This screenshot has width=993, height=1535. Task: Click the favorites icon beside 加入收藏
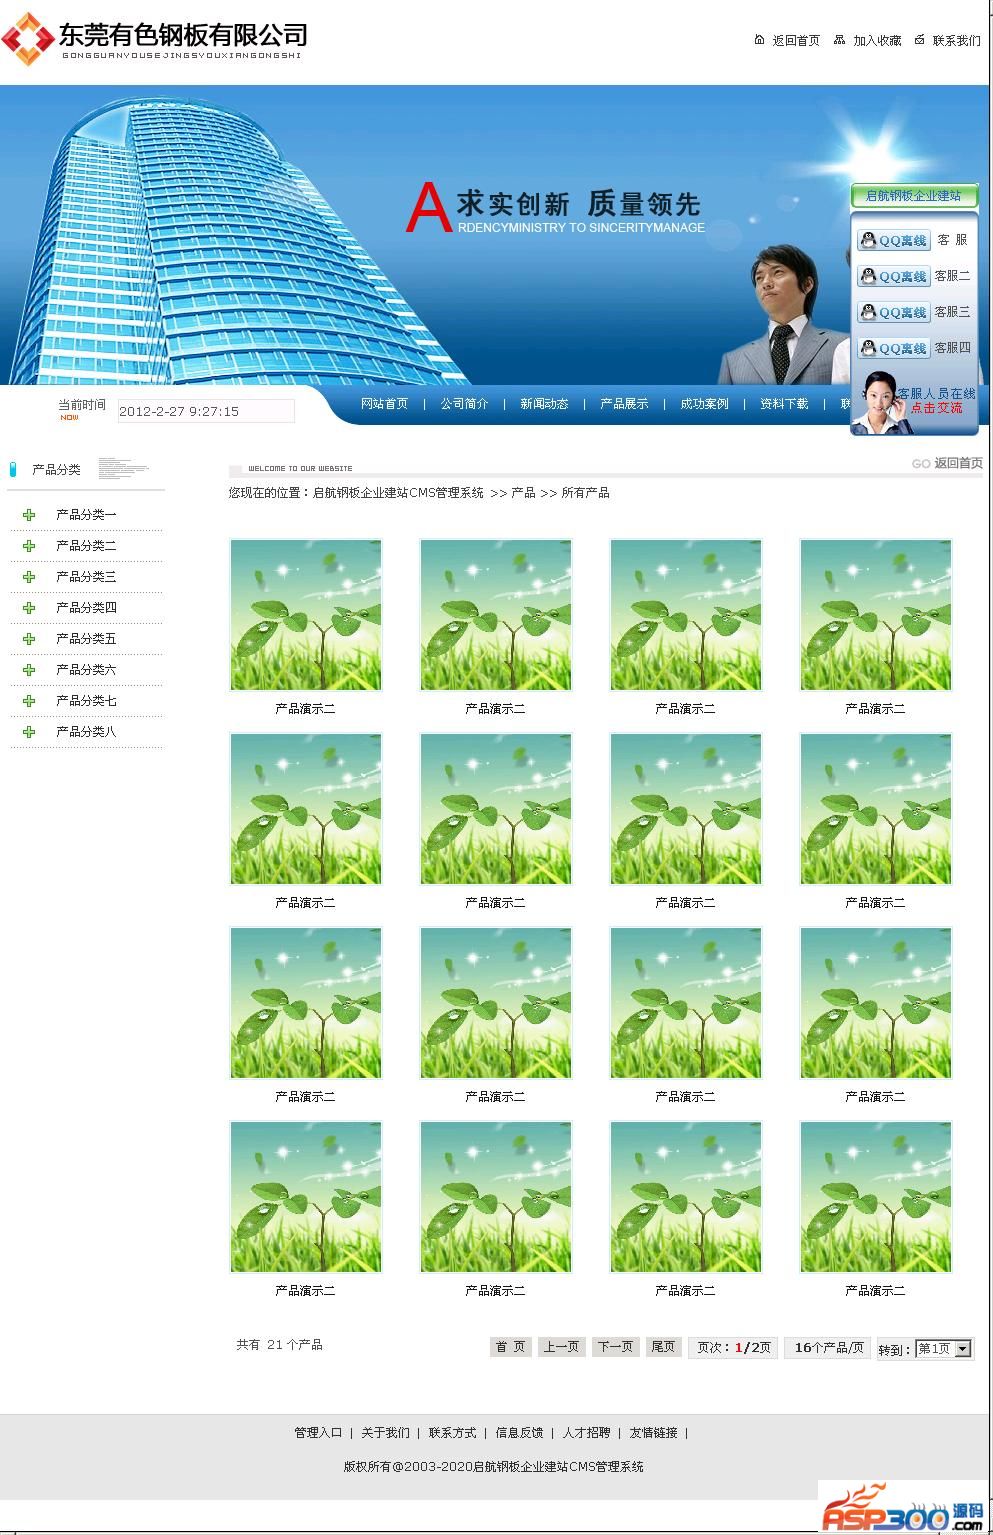pos(839,40)
